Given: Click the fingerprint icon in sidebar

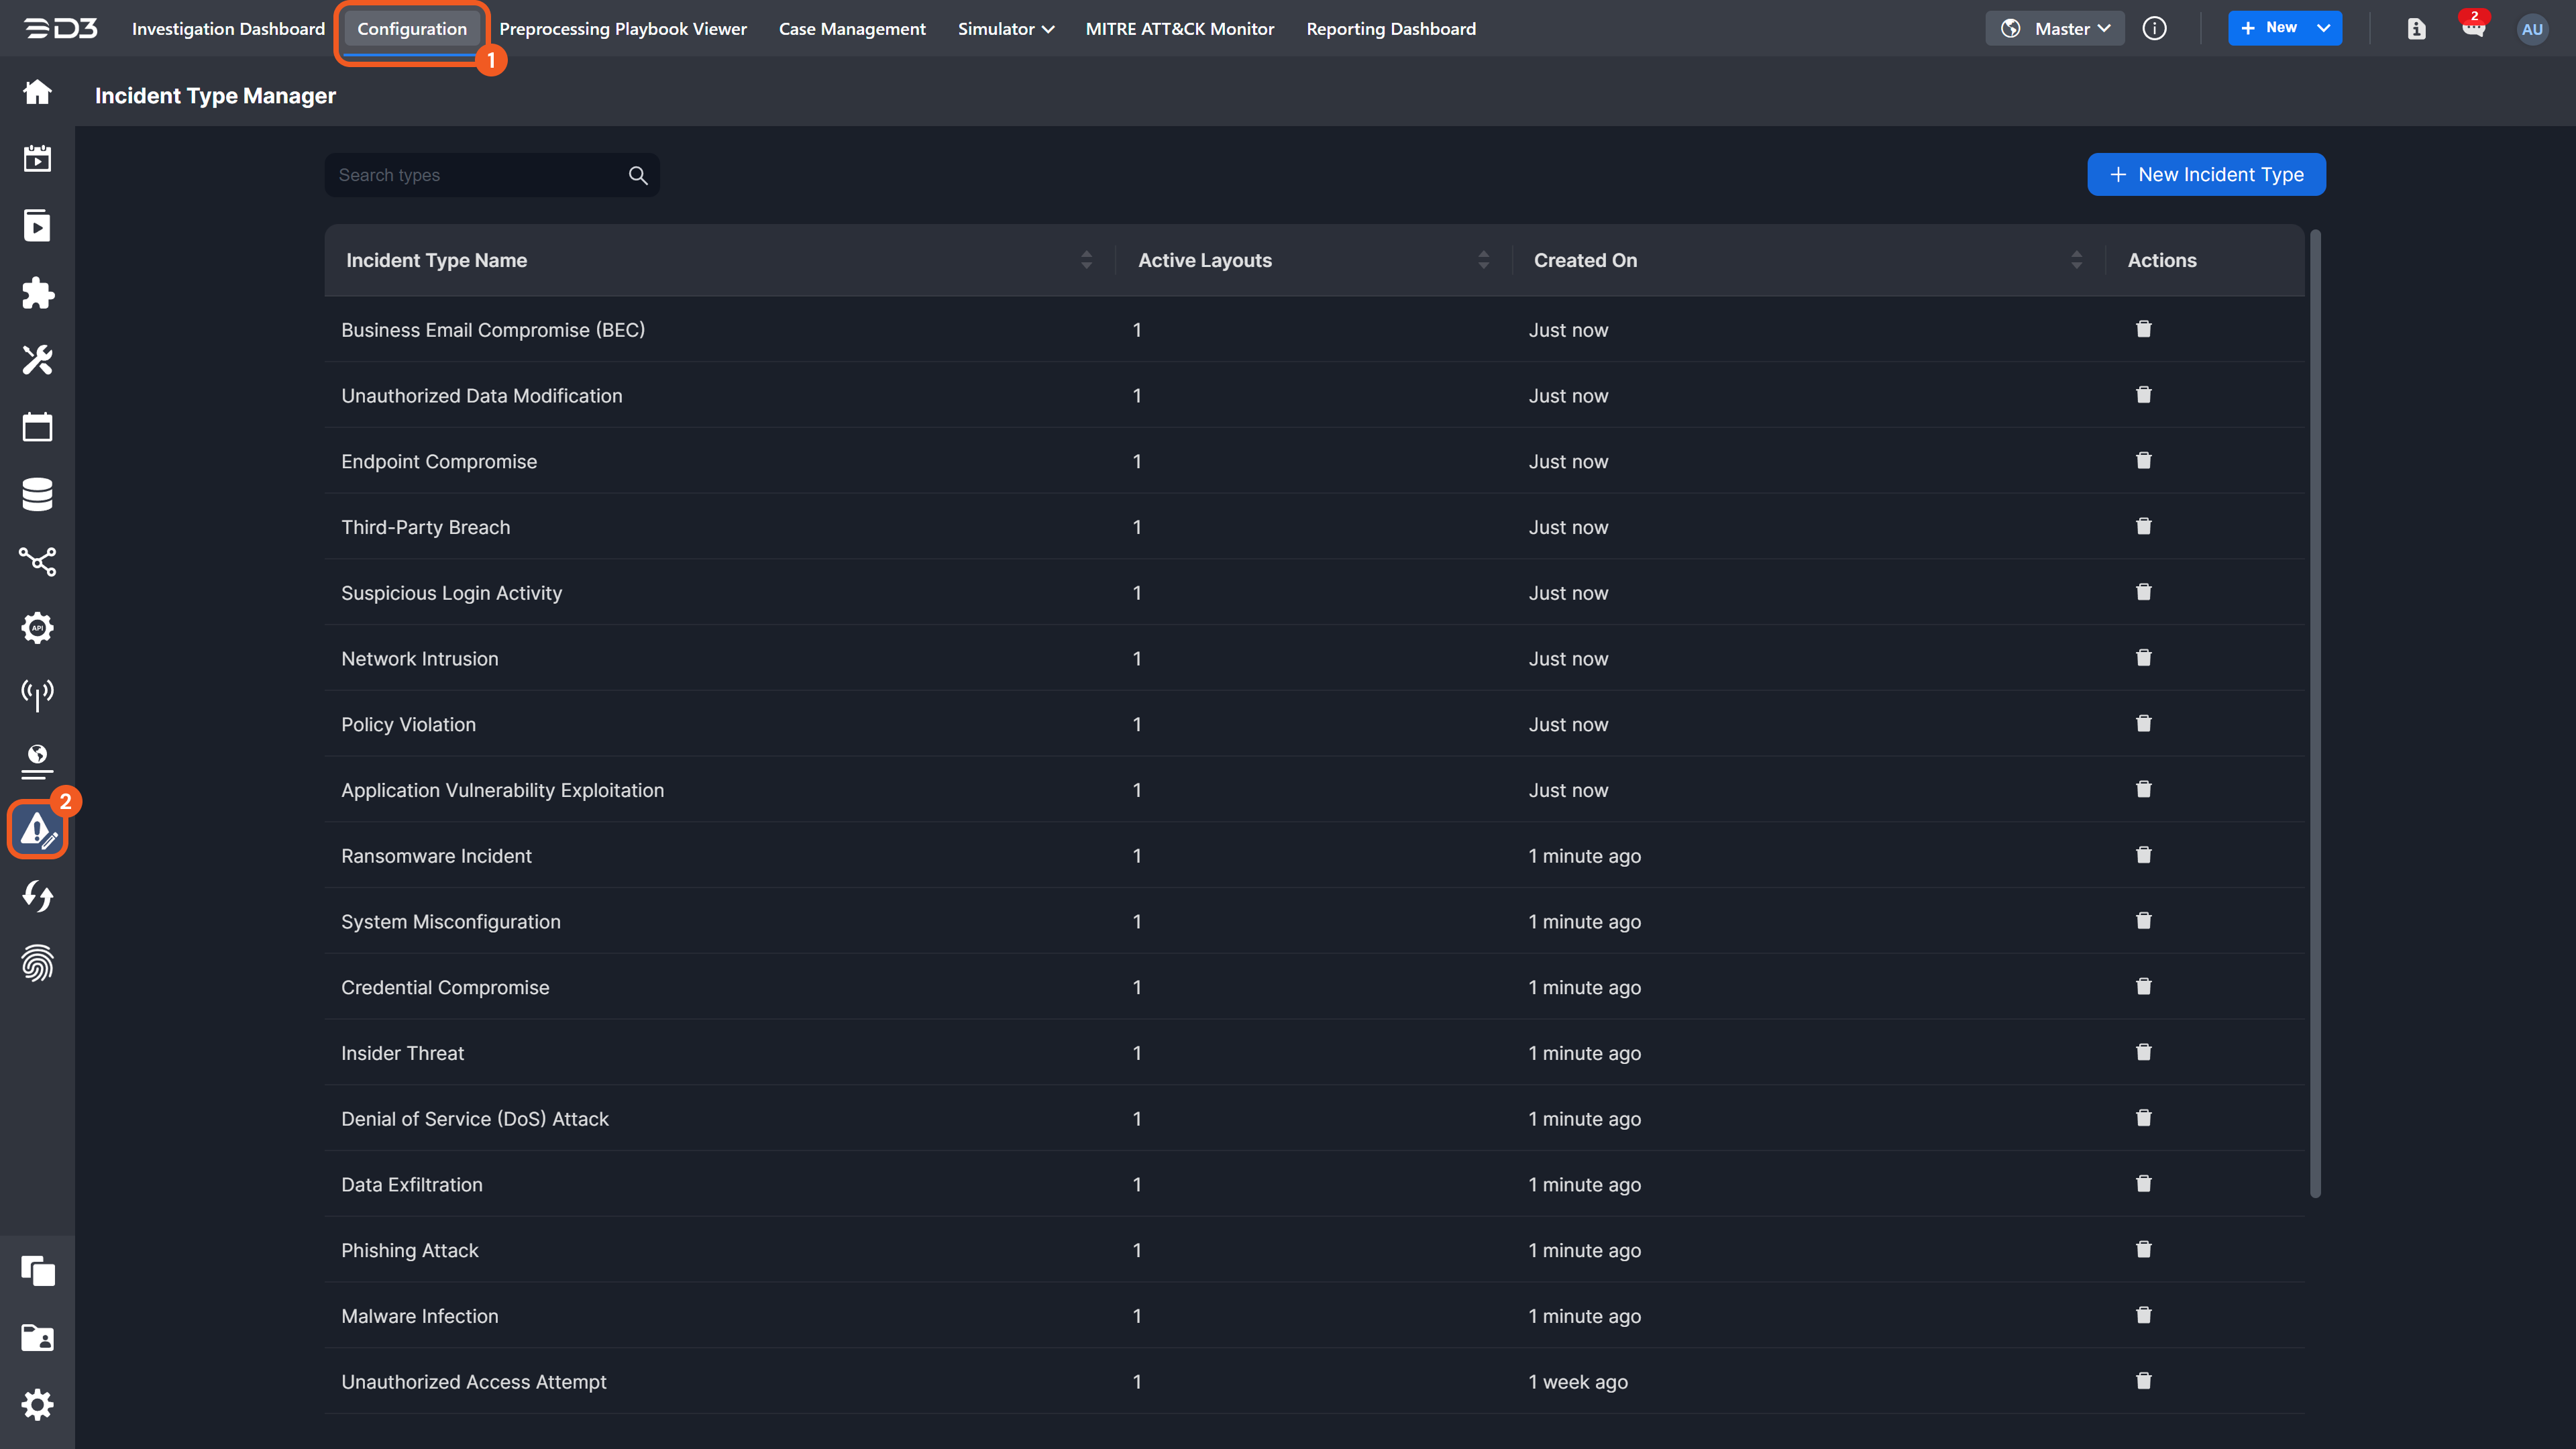Looking at the screenshot, I should tap(37, 963).
